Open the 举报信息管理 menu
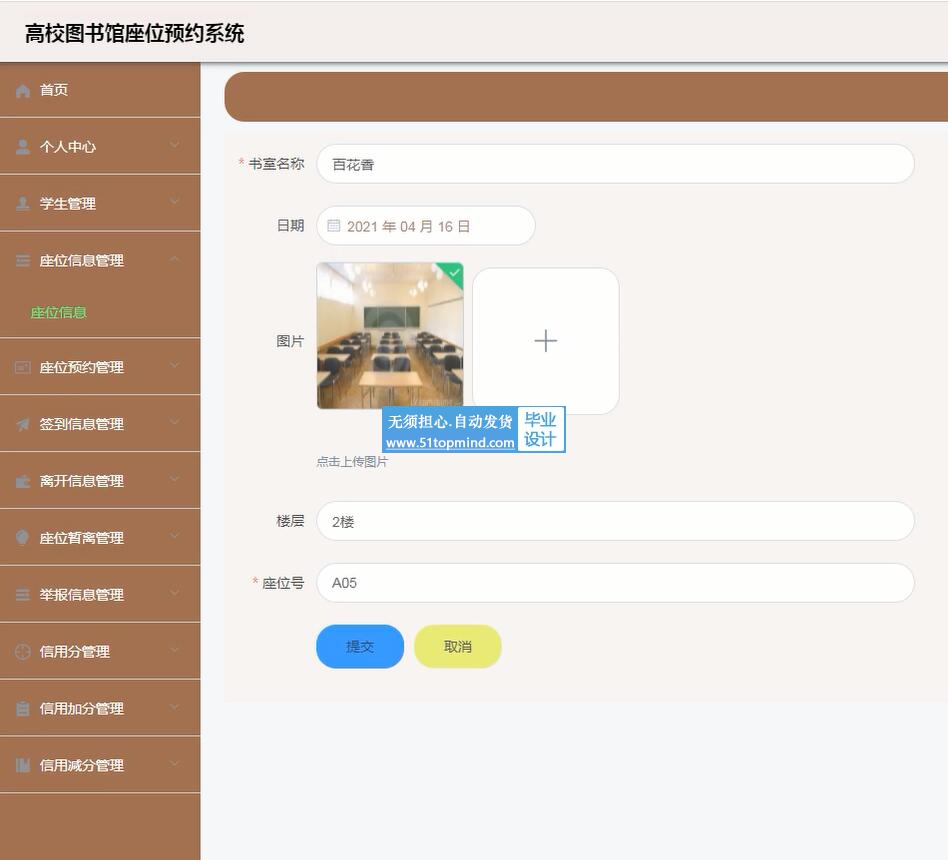948x860 pixels. [x=100, y=595]
